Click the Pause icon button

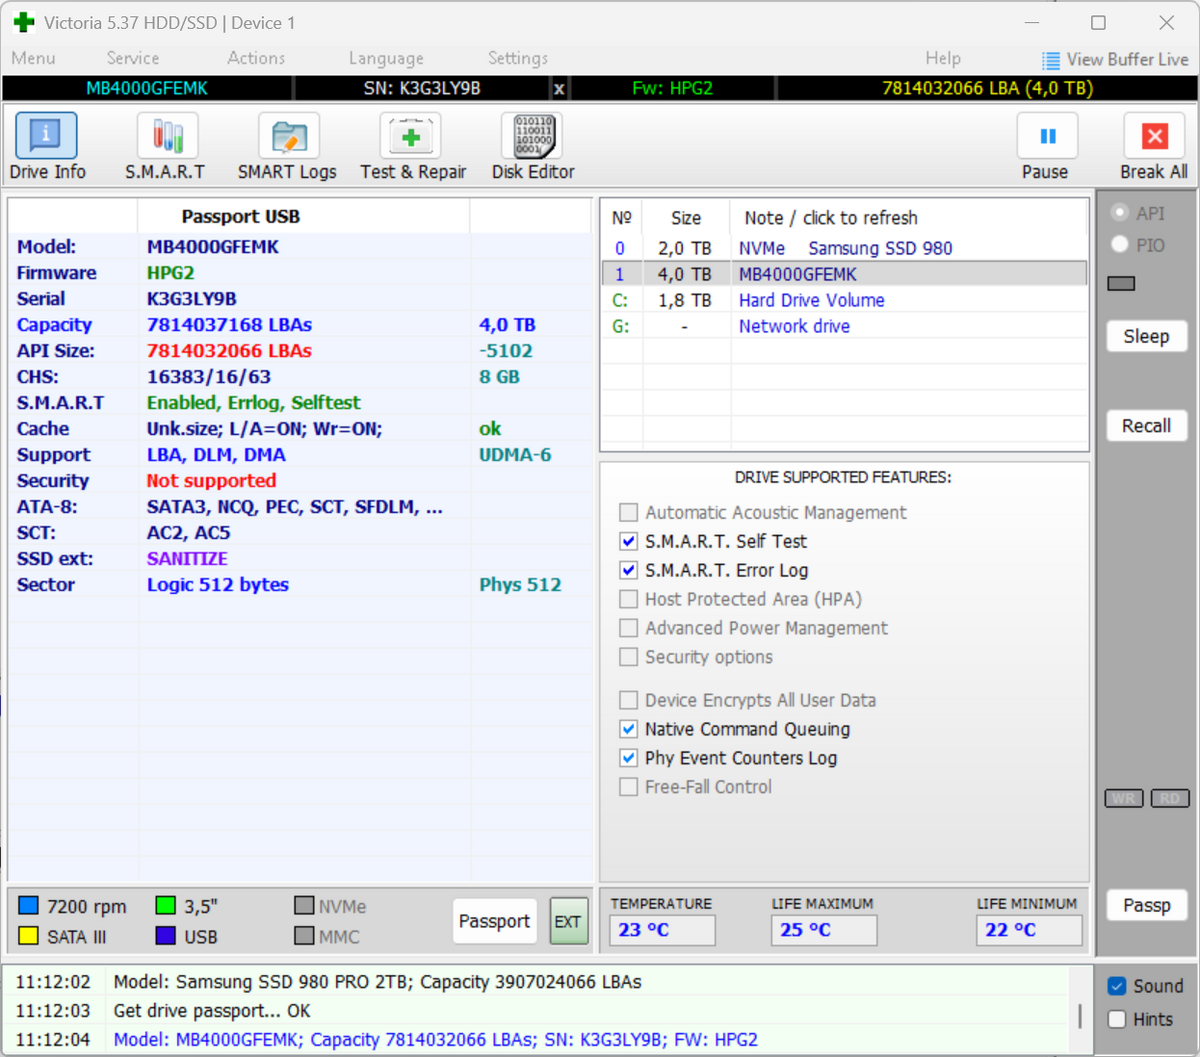point(1047,136)
